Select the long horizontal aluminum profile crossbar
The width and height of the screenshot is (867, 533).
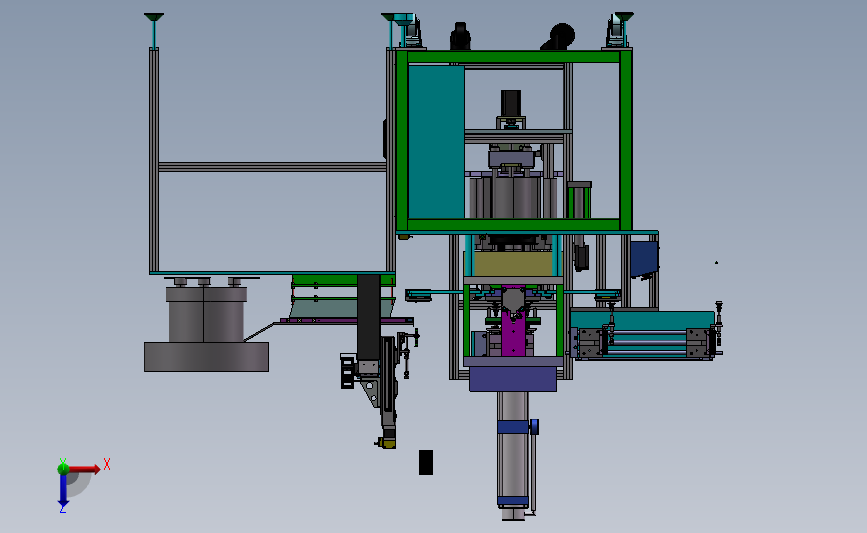272,166
